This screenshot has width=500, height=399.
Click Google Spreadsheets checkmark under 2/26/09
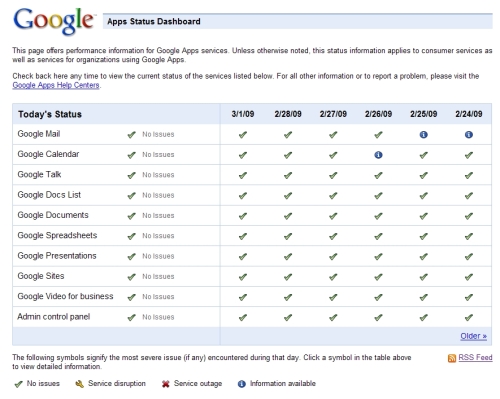pyautogui.click(x=378, y=236)
